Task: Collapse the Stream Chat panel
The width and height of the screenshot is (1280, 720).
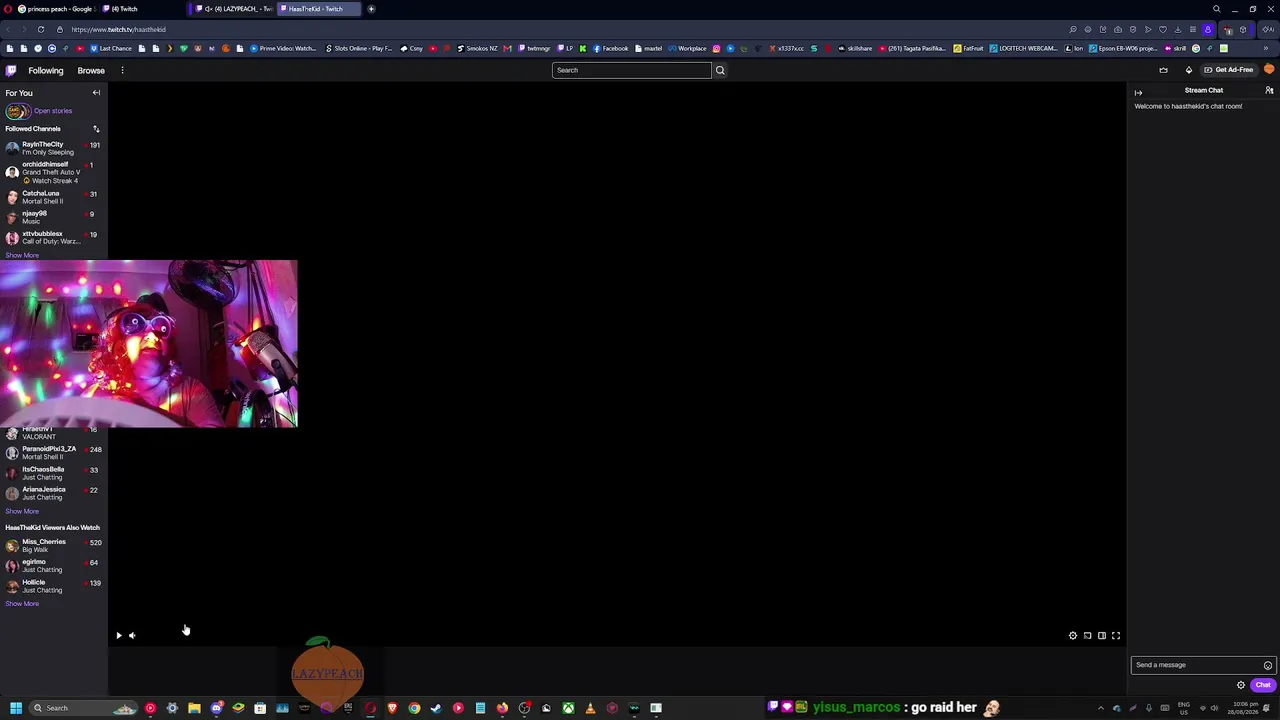Action: (1138, 93)
